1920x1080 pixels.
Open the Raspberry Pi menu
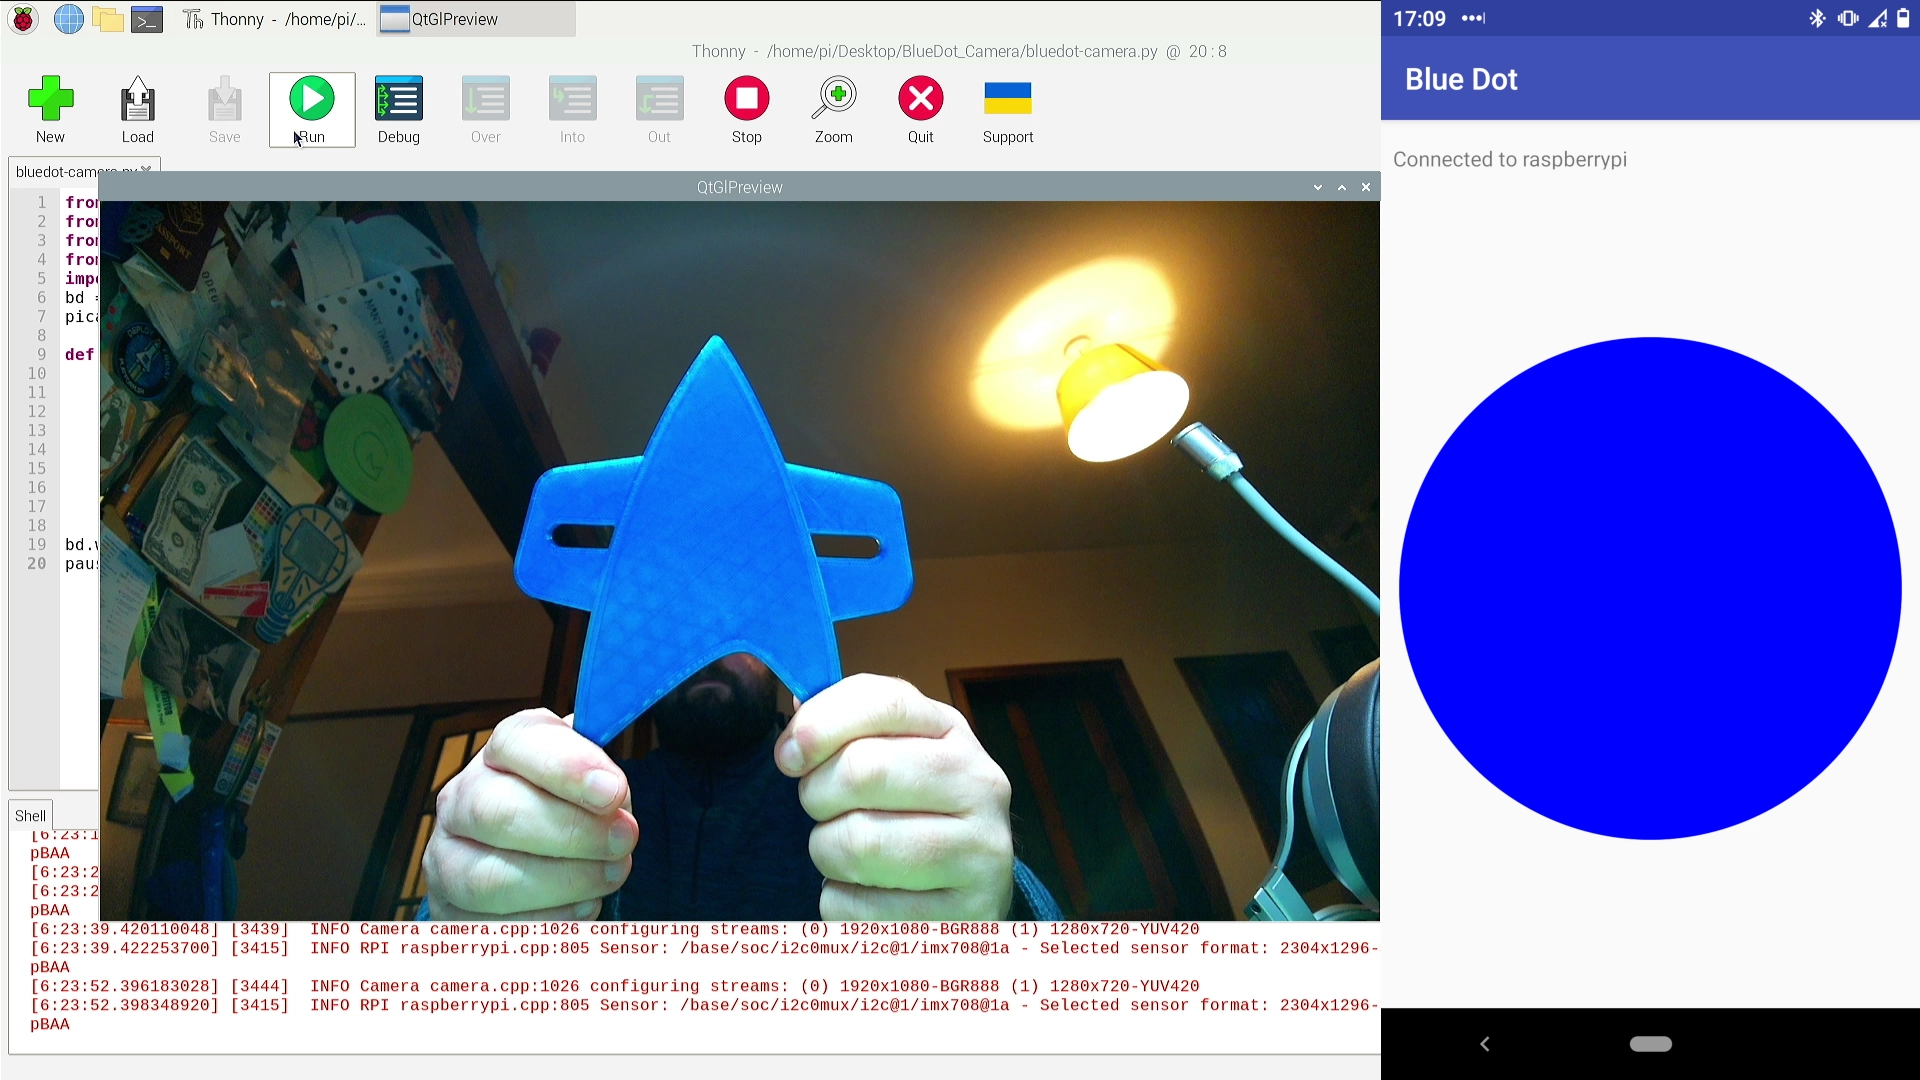click(23, 19)
